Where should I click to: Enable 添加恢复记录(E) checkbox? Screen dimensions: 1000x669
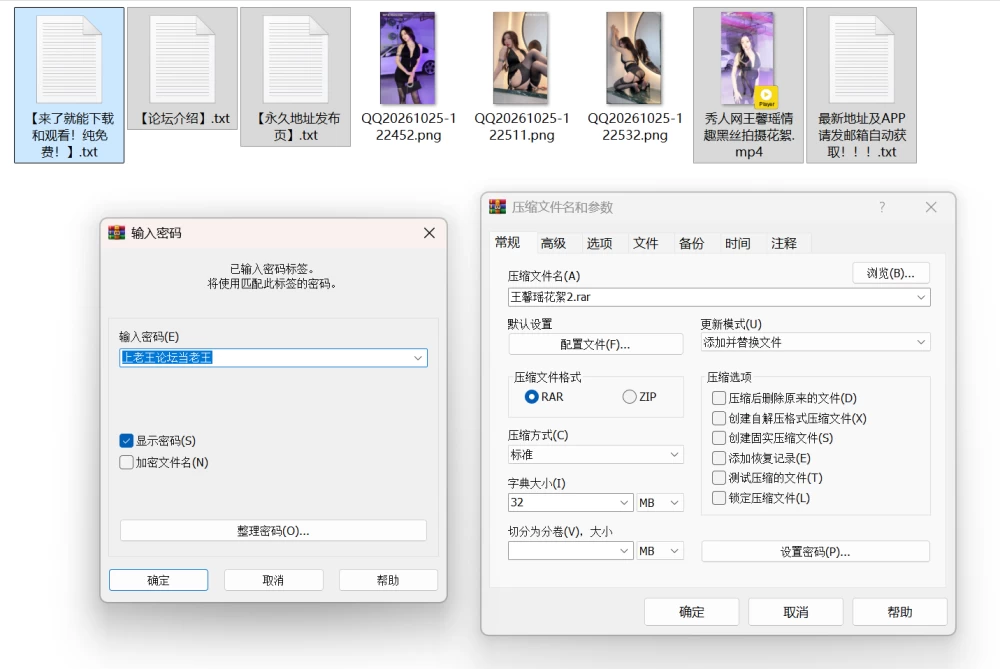(x=719, y=458)
